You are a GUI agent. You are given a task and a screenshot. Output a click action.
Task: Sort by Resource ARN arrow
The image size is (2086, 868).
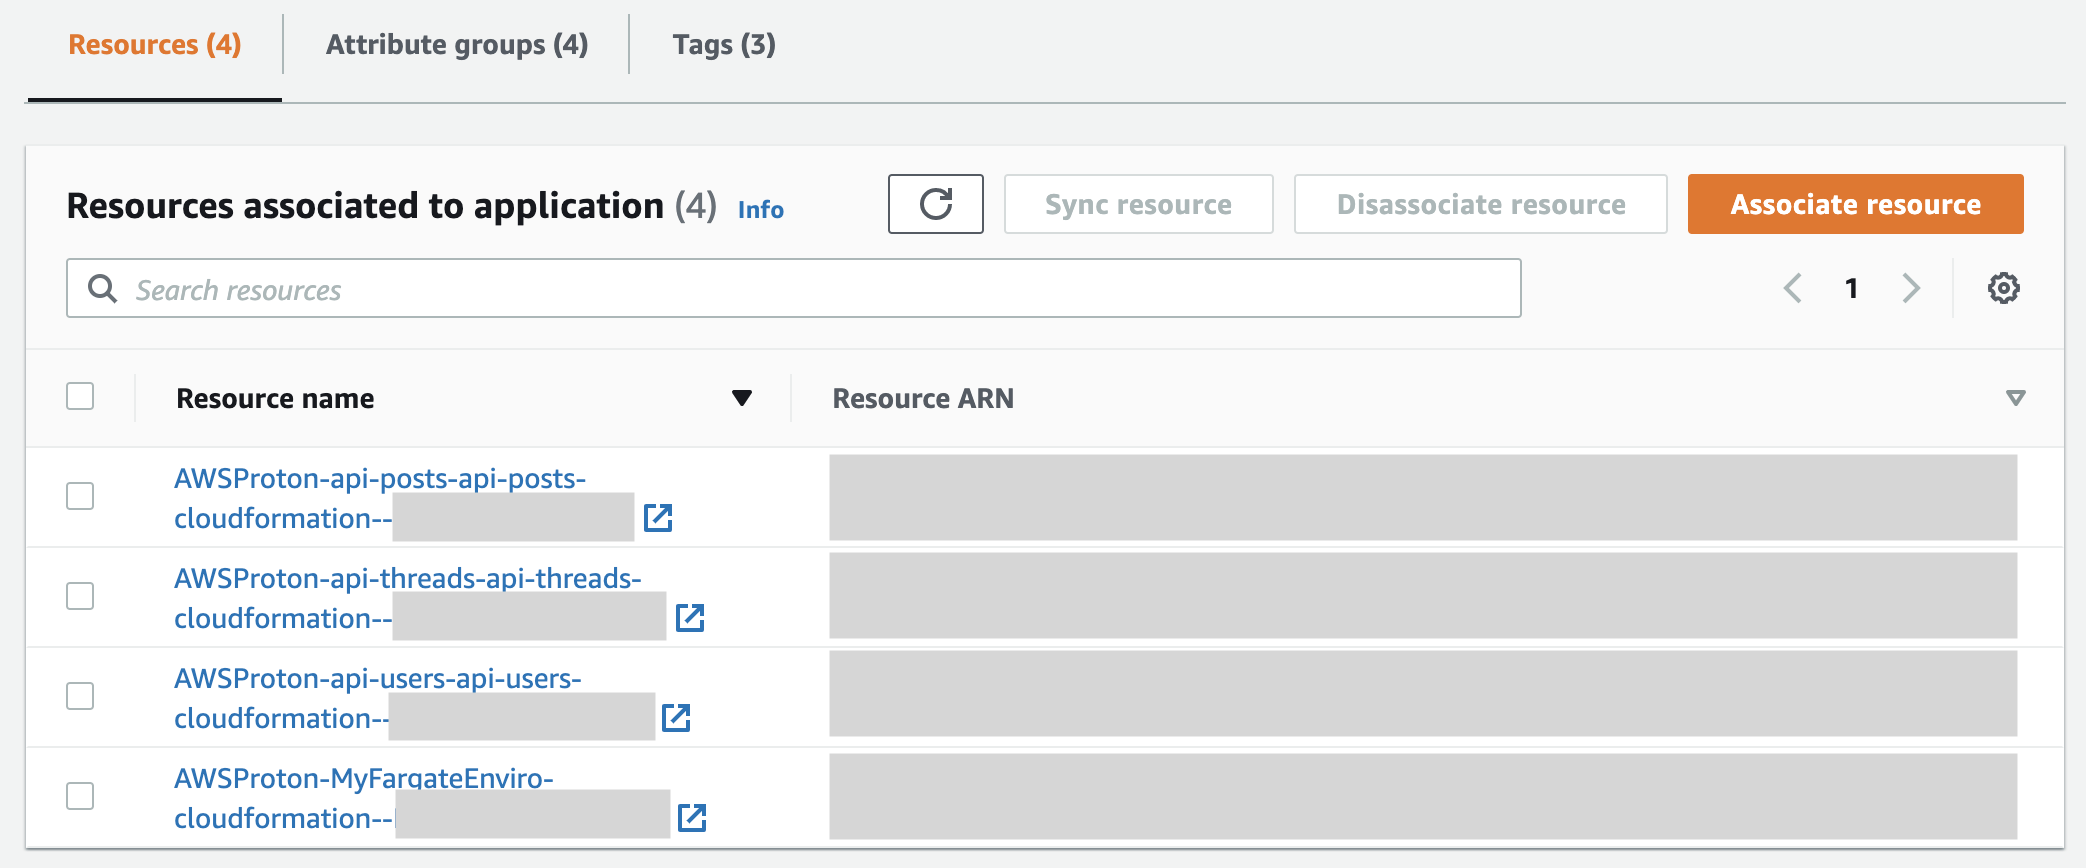click(2016, 398)
